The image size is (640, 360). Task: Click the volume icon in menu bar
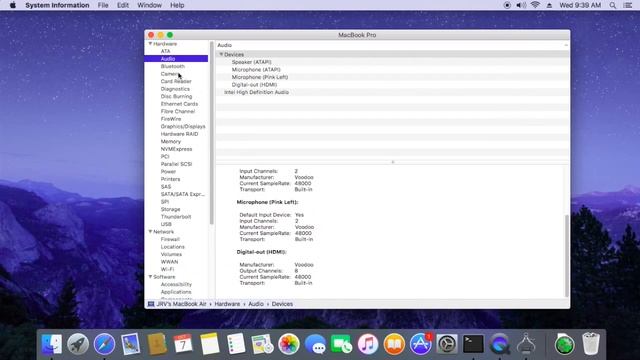coord(521,5)
